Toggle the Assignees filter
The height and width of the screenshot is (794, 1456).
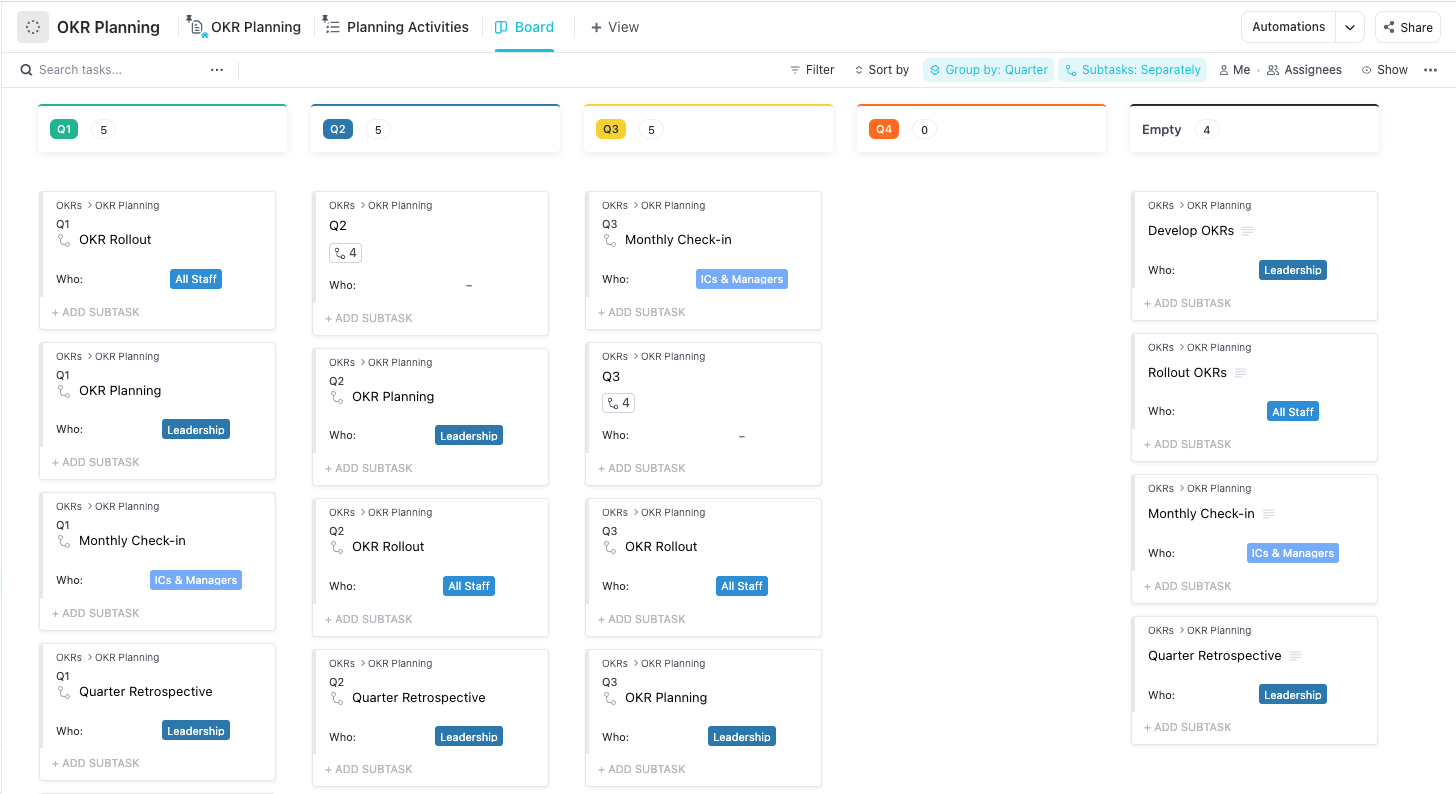tap(1304, 70)
